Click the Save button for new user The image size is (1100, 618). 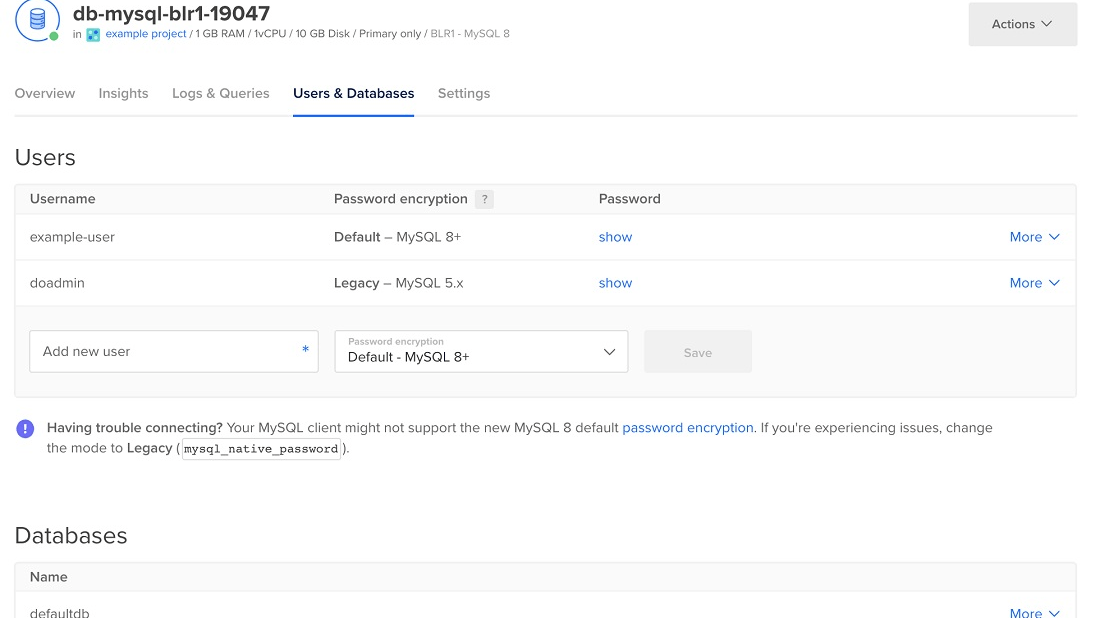(698, 352)
